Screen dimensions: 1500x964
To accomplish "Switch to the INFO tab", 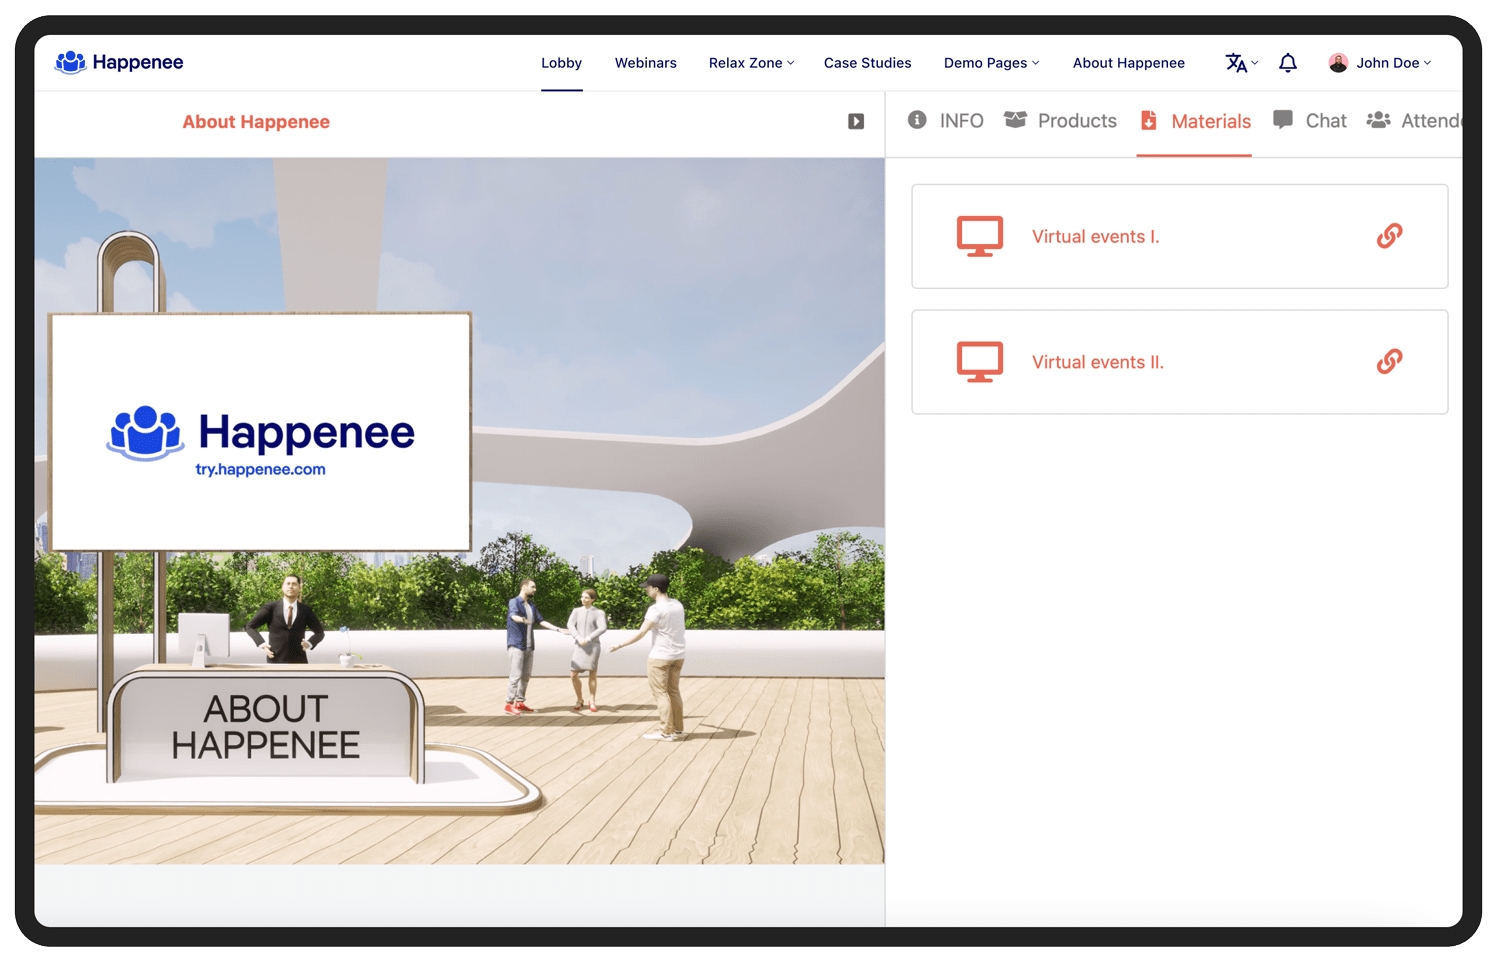I will (945, 121).
